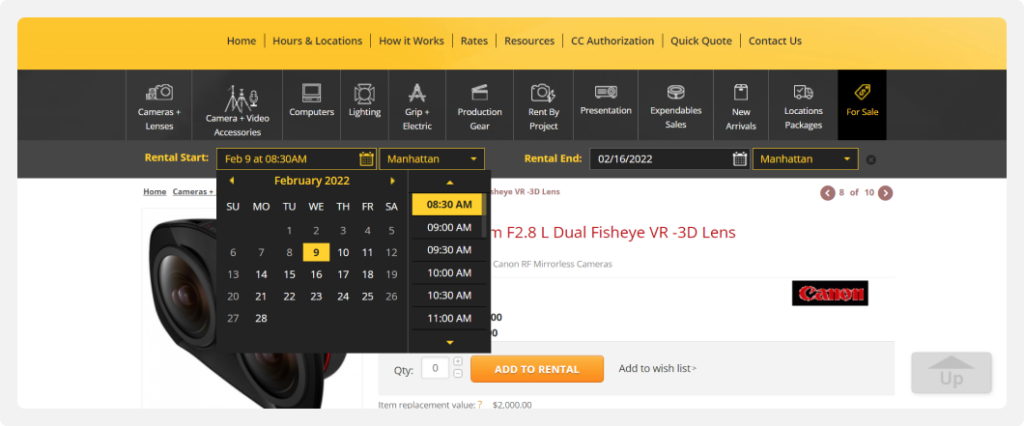This screenshot has height=426, width=1024.
Task: Select February 16 in the calendar
Action: [x=316, y=274]
